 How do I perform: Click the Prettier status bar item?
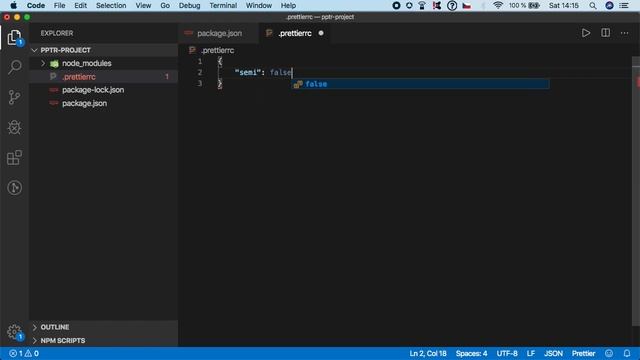coord(583,353)
